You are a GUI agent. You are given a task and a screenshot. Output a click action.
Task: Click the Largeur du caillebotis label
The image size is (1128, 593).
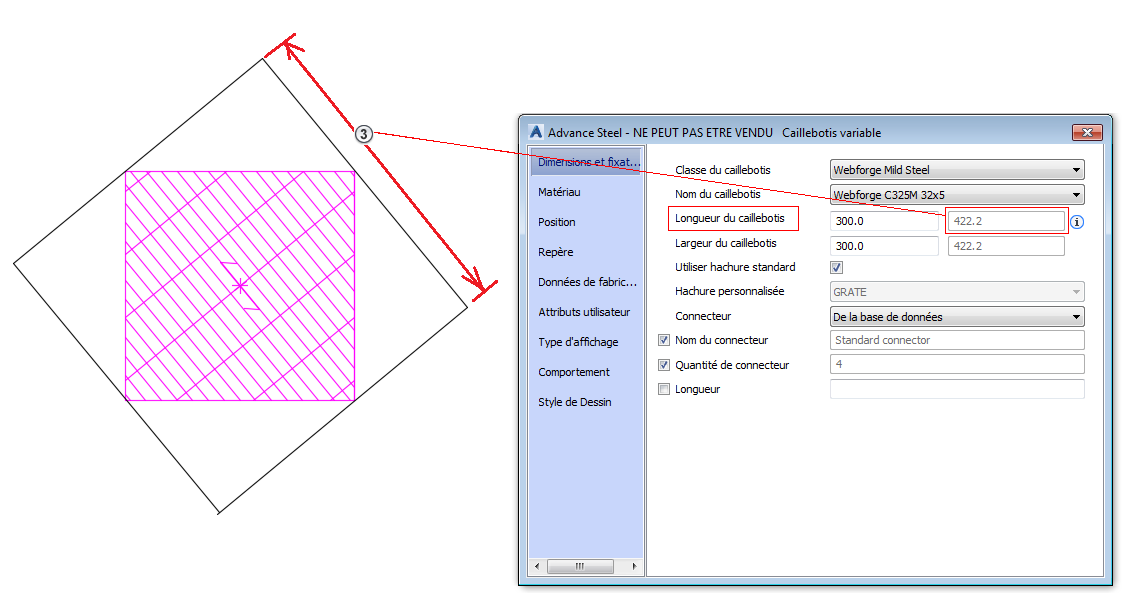pyautogui.click(x=725, y=243)
